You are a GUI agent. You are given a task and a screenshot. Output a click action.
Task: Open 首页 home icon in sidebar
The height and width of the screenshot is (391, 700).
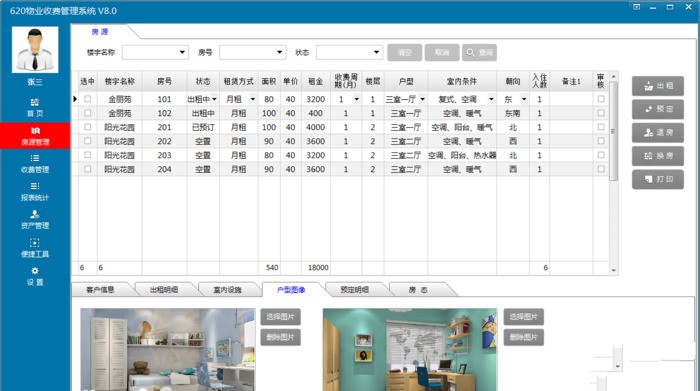coord(35,102)
